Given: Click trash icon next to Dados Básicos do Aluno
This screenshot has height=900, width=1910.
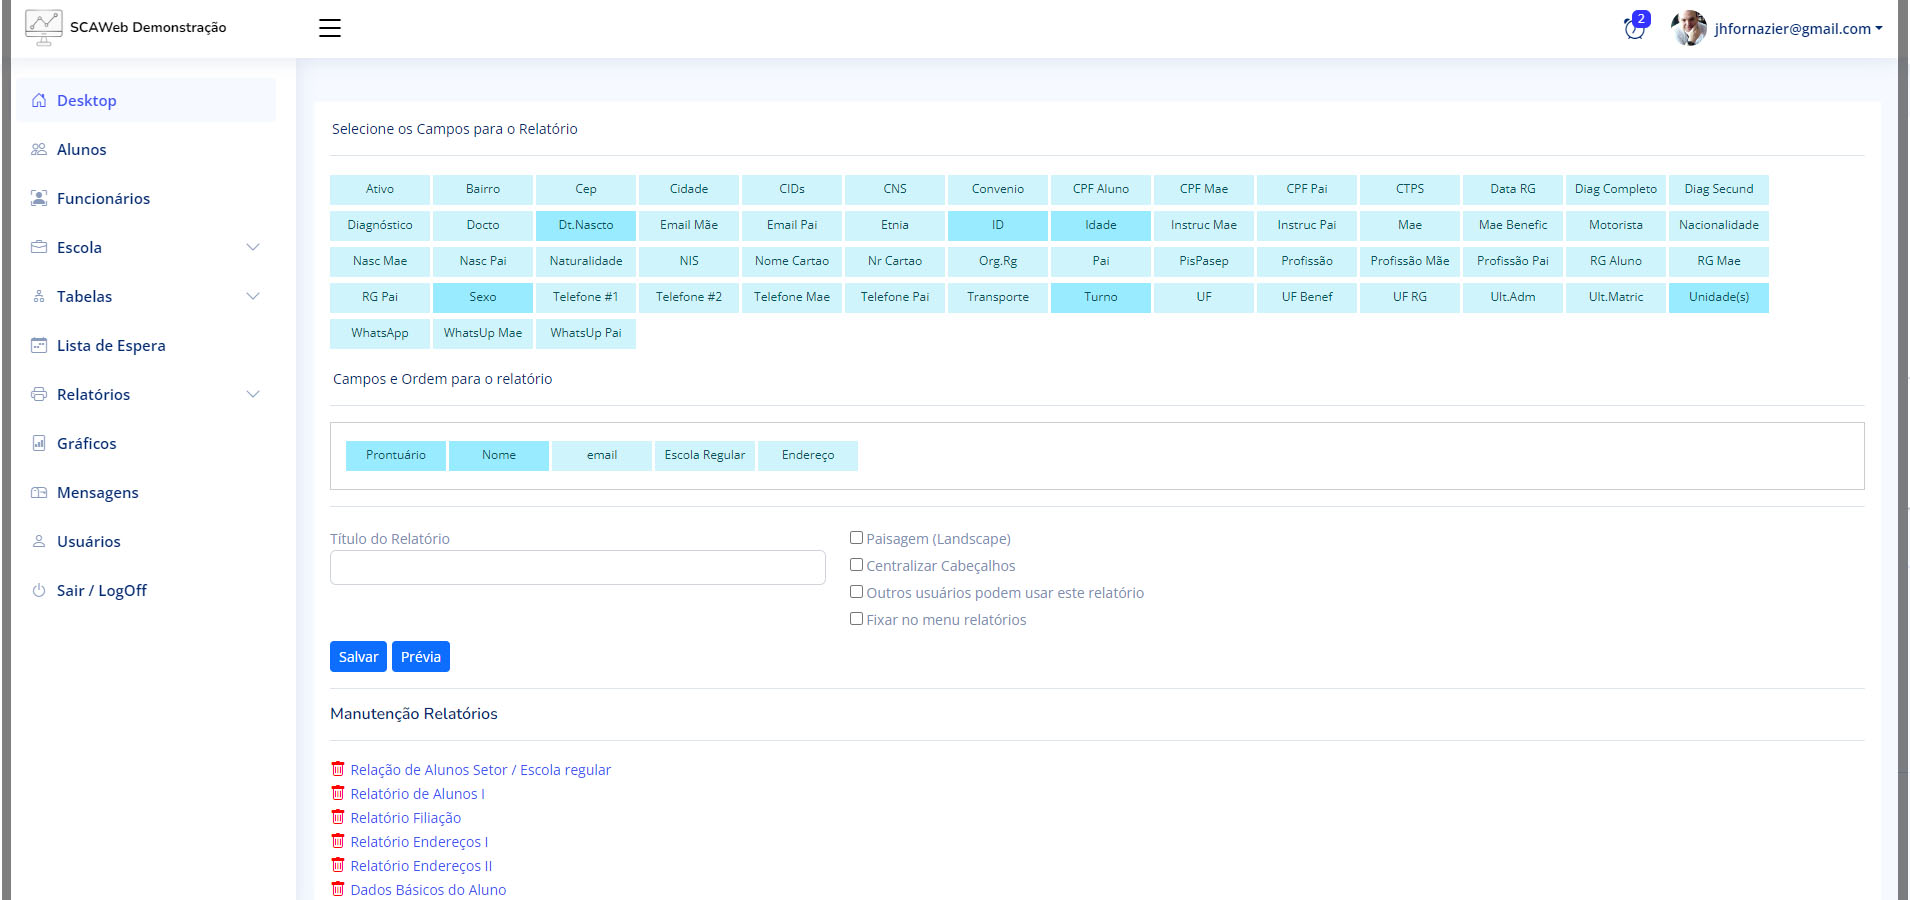Looking at the screenshot, I should click(x=338, y=889).
